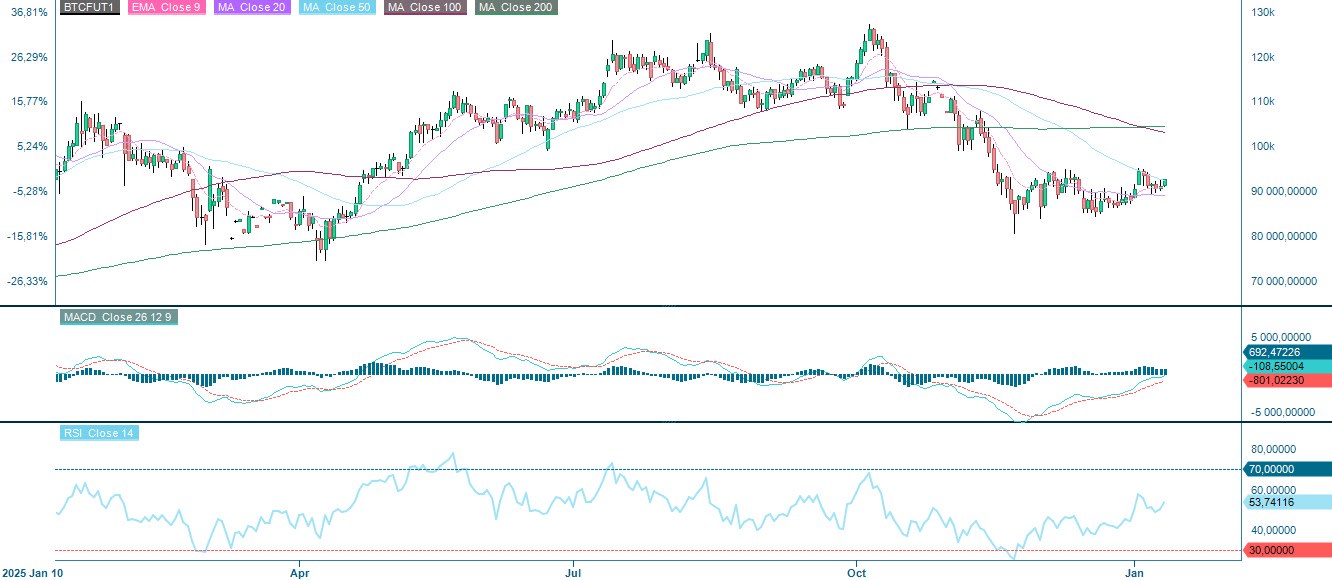This screenshot has height=580, width=1332.
Task: Click the -108,55004 MACD line value tag
Action: tap(1287, 367)
